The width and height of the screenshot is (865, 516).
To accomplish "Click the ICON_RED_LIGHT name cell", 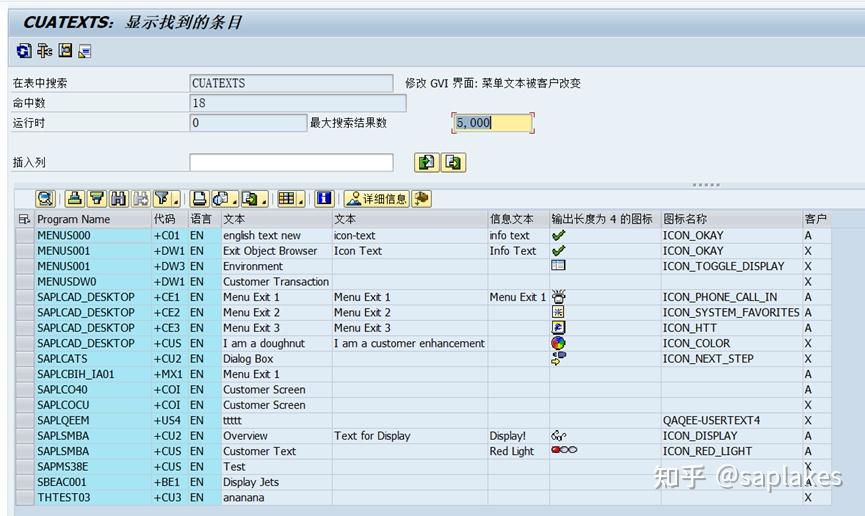I will pyautogui.click(x=731, y=451).
